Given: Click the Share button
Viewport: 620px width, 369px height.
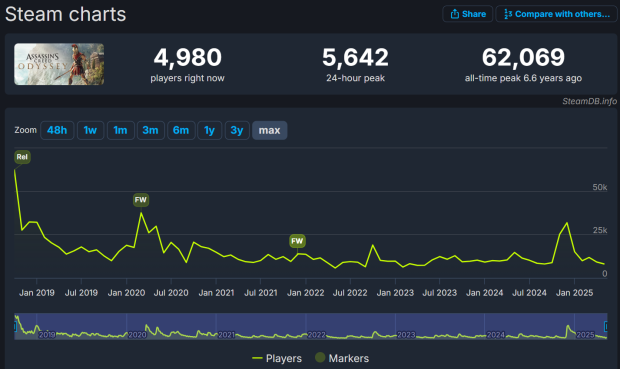Looking at the screenshot, I should click(x=467, y=14).
